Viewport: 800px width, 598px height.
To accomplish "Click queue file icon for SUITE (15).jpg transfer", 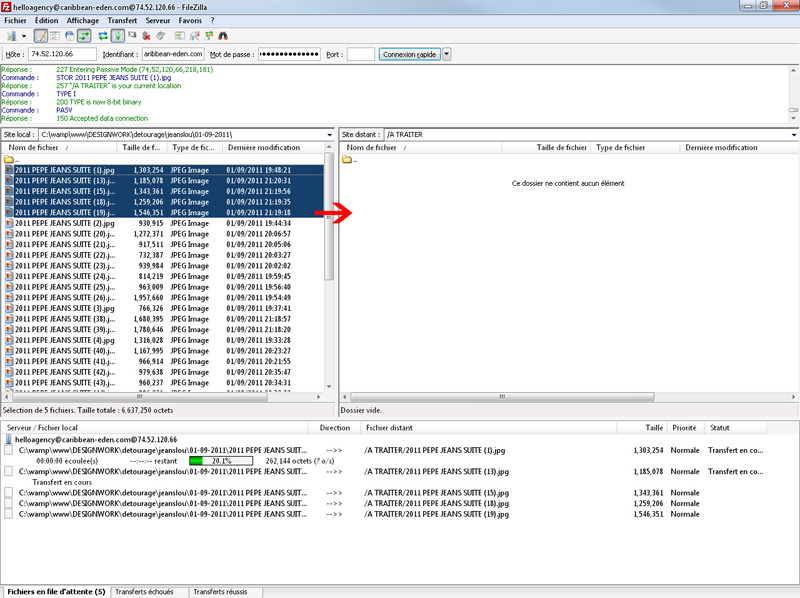I will click(8, 493).
